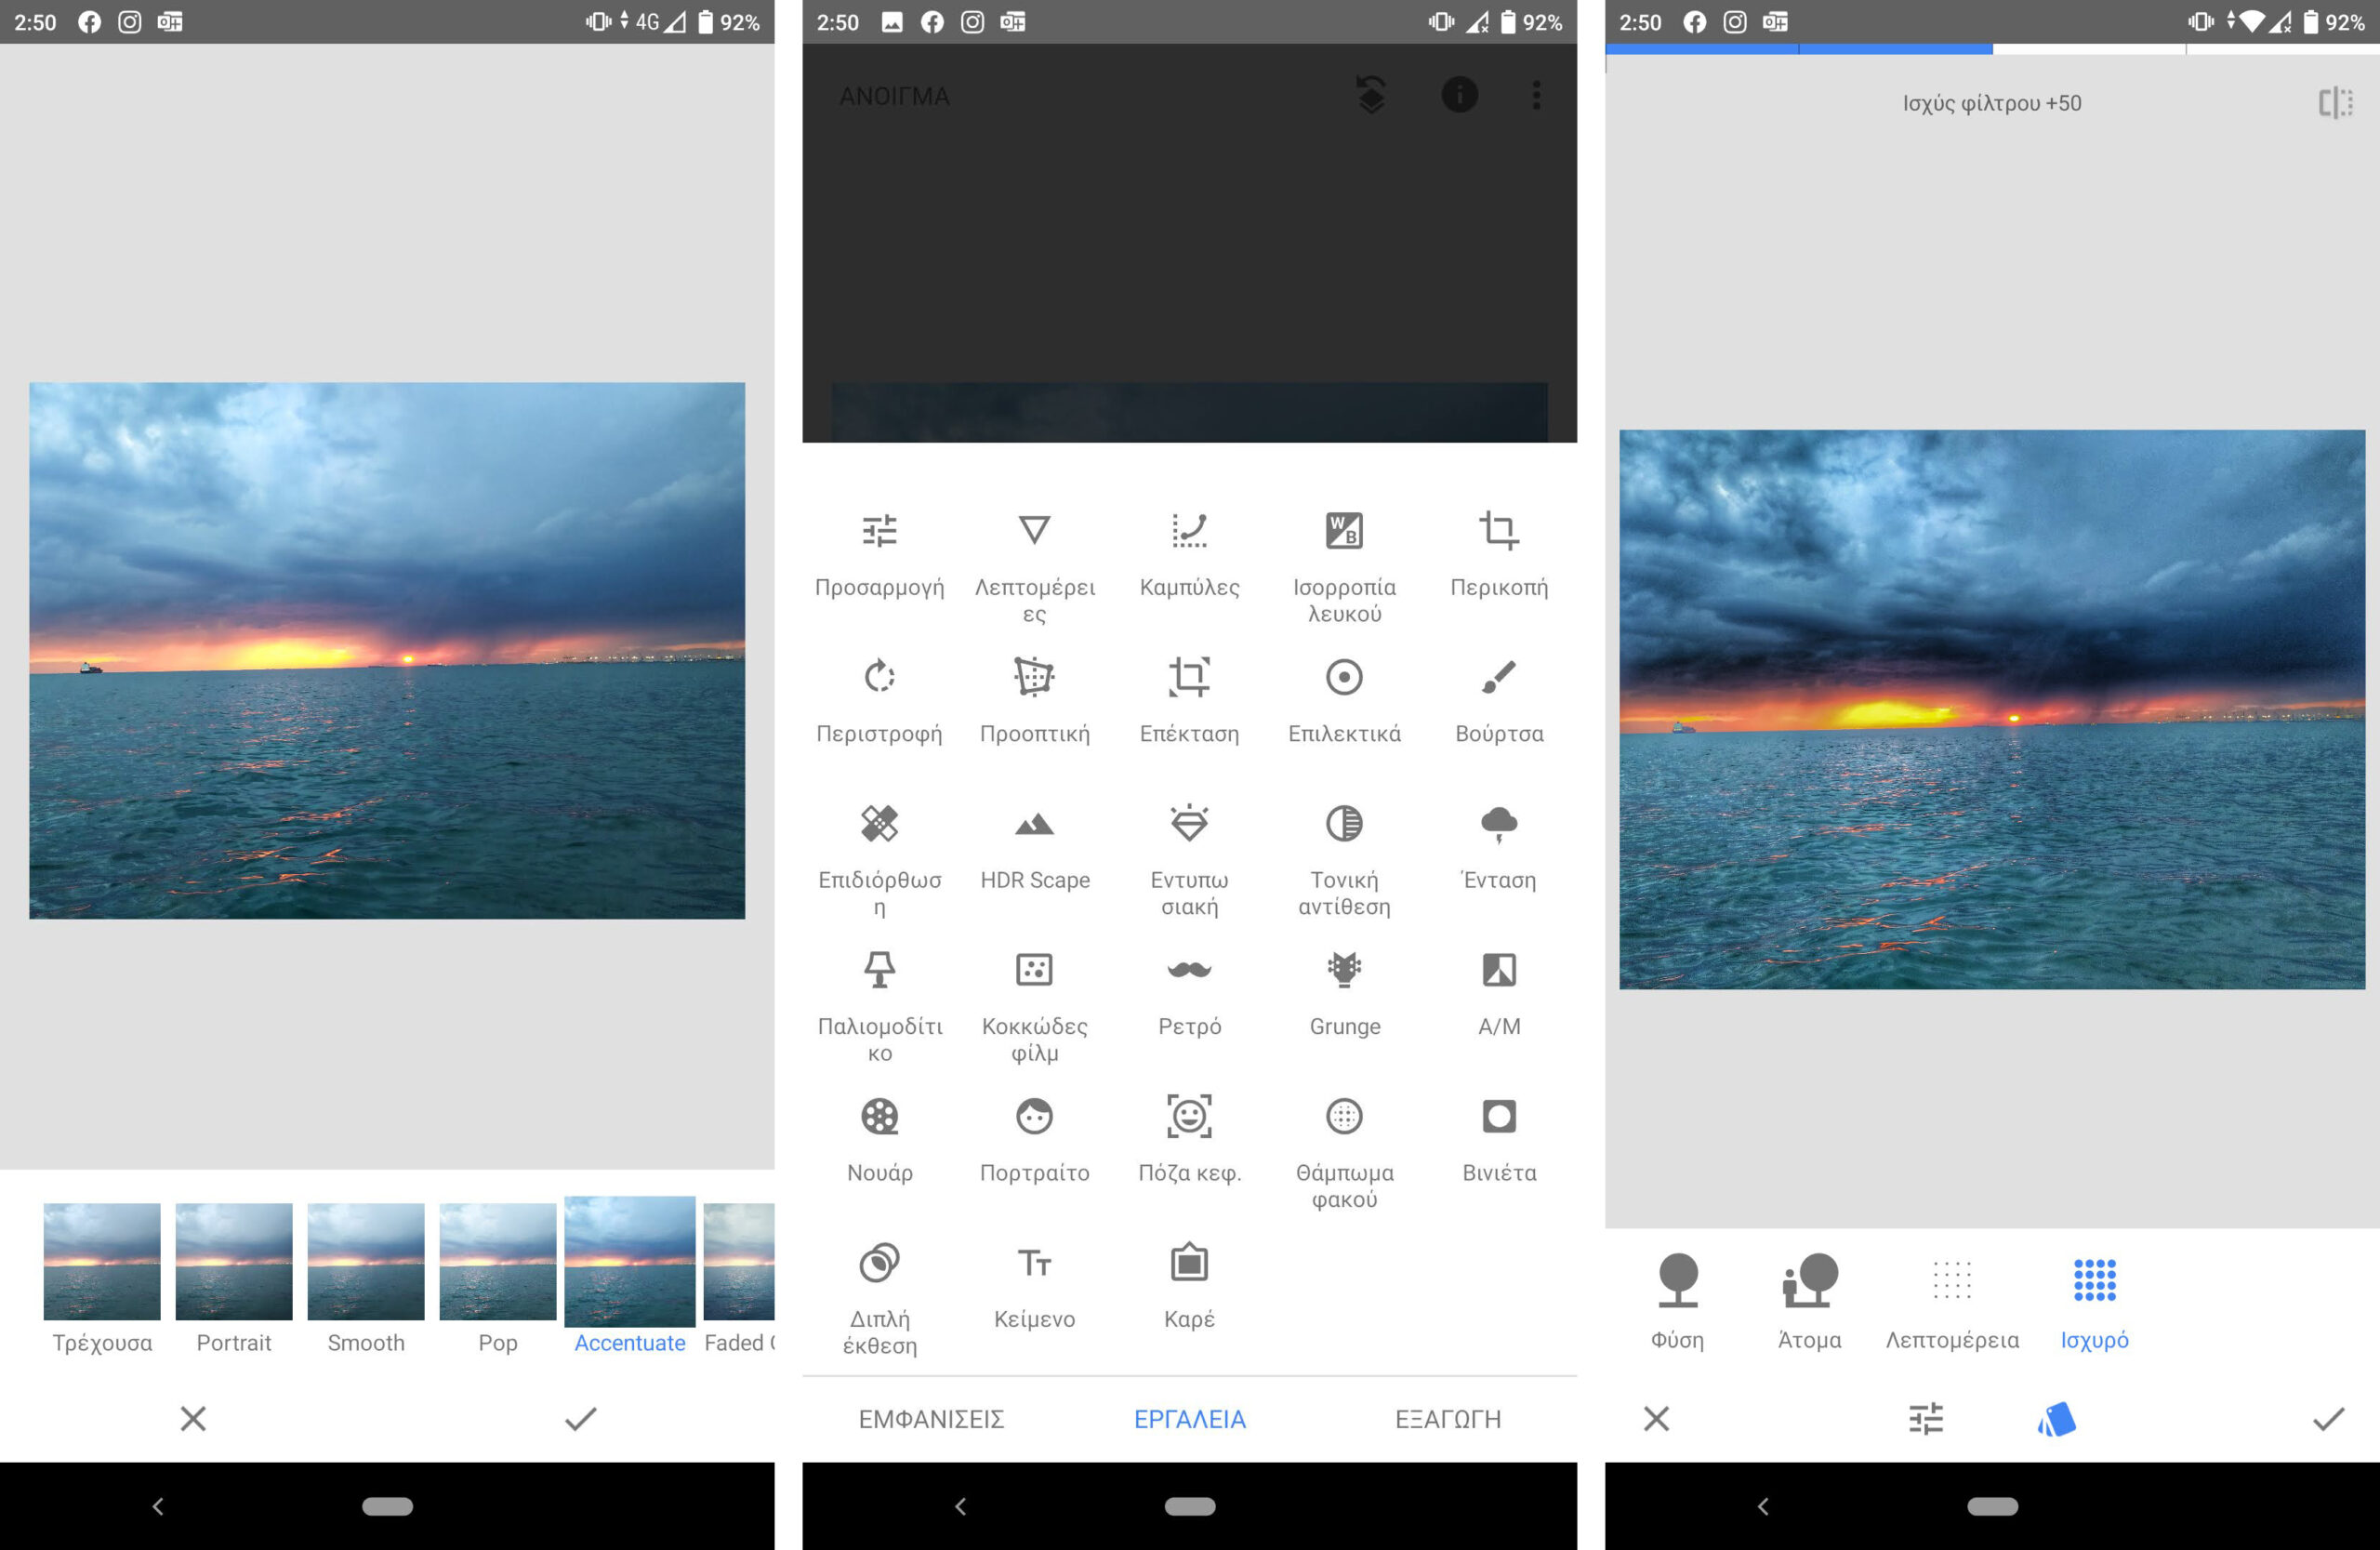Toggle the before/after compare icon
2380x1550 pixels.
[x=2335, y=102]
